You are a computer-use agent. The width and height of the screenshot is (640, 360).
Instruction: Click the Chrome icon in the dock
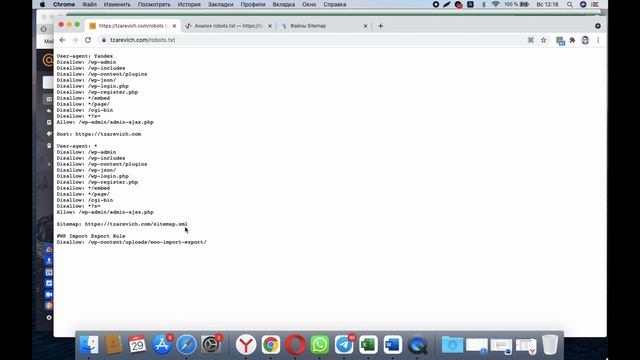(x=271, y=345)
